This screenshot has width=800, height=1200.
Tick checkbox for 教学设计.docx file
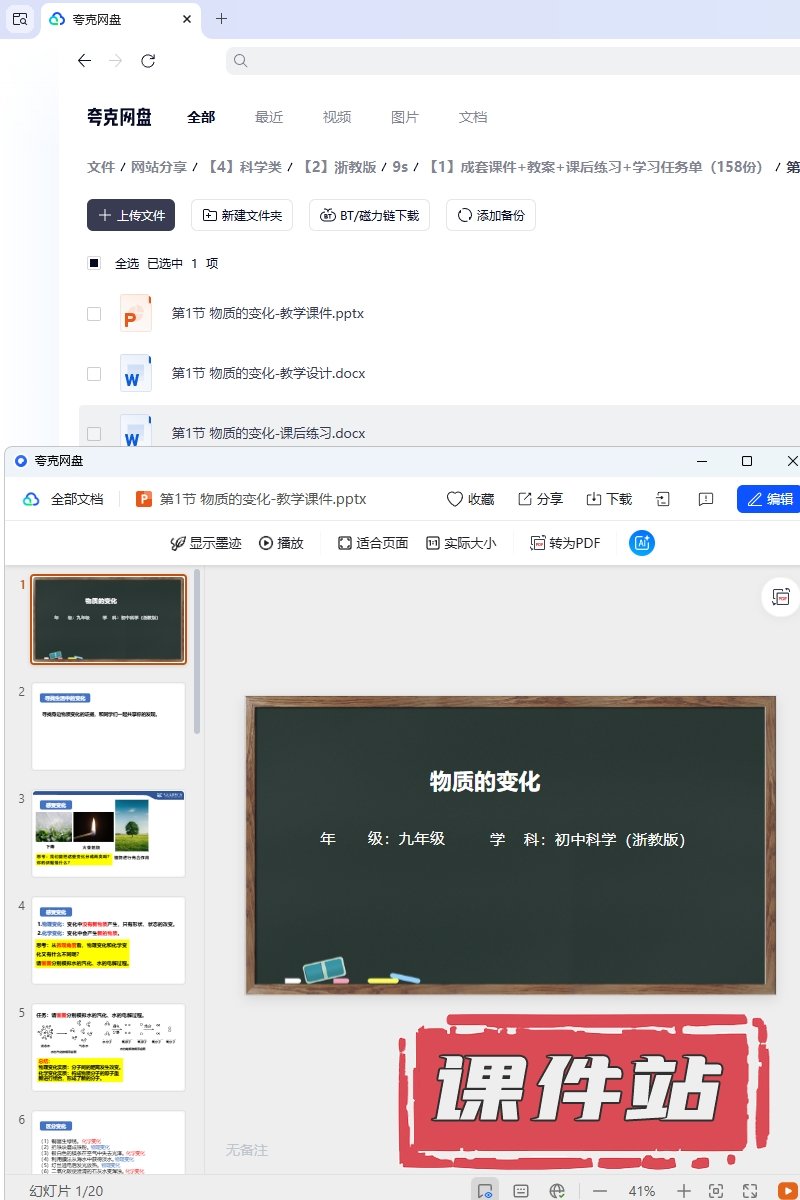94,374
